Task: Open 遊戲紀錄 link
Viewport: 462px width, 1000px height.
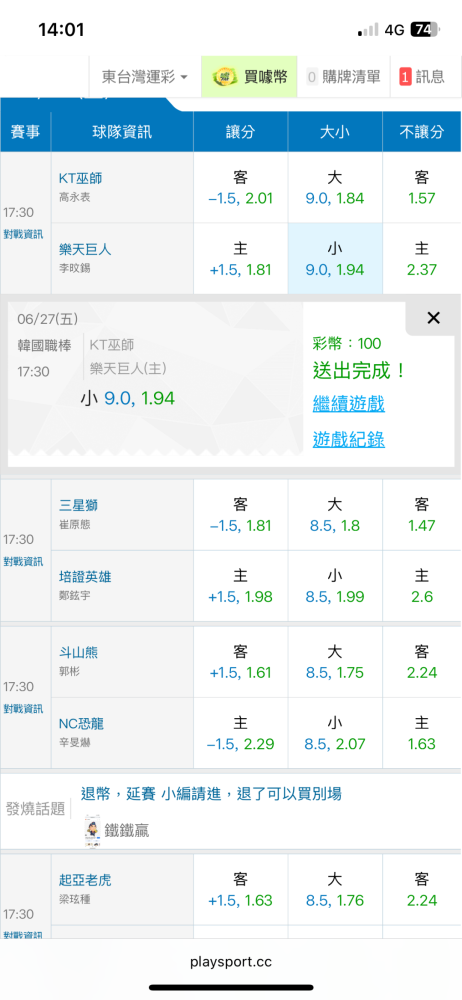Action: 348,439
